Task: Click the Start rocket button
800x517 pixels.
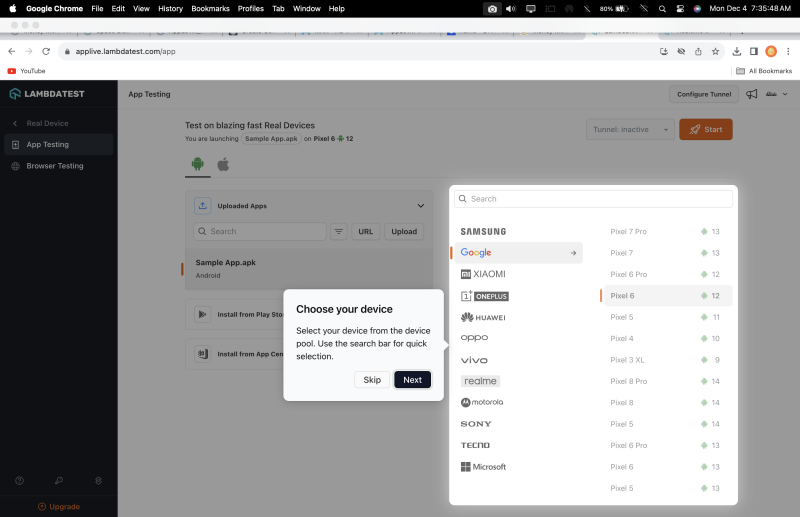Action: [706, 130]
